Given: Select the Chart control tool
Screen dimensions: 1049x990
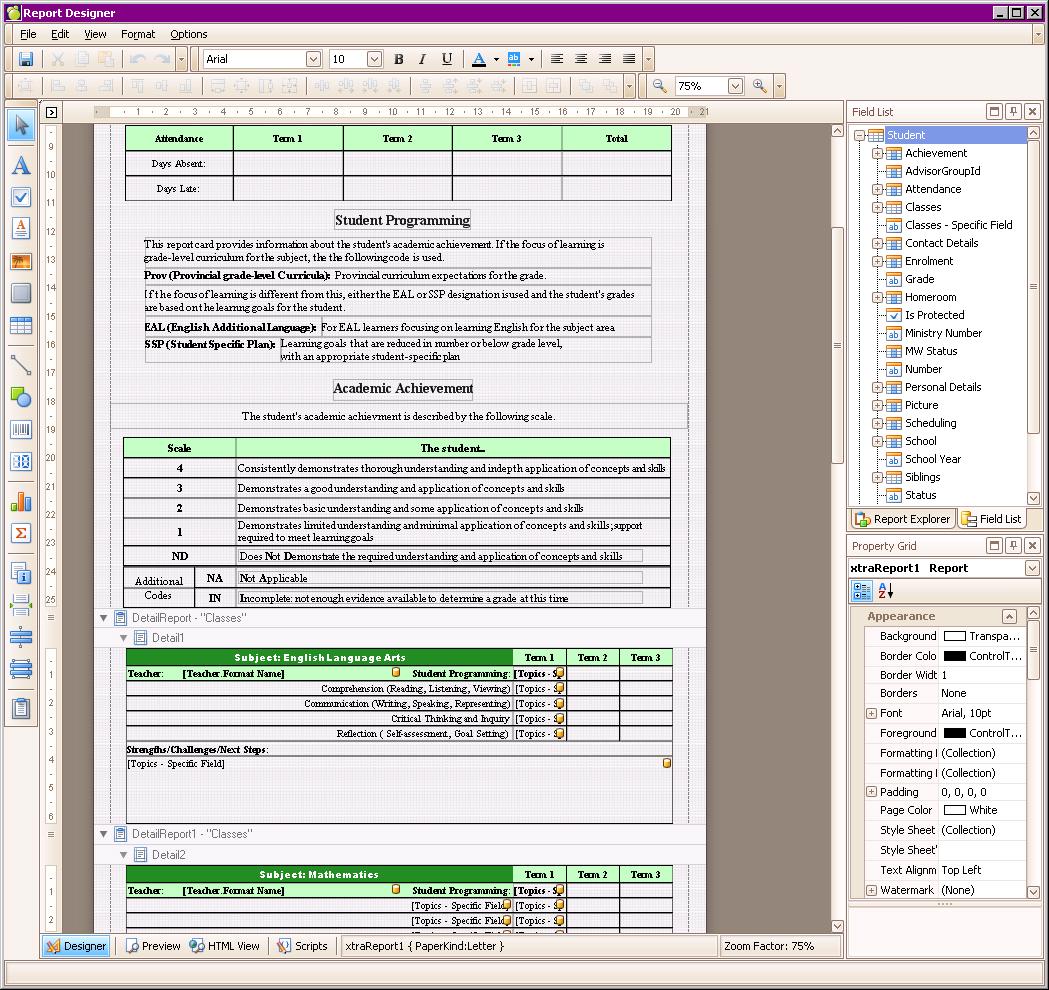Looking at the screenshot, I should coord(21,501).
